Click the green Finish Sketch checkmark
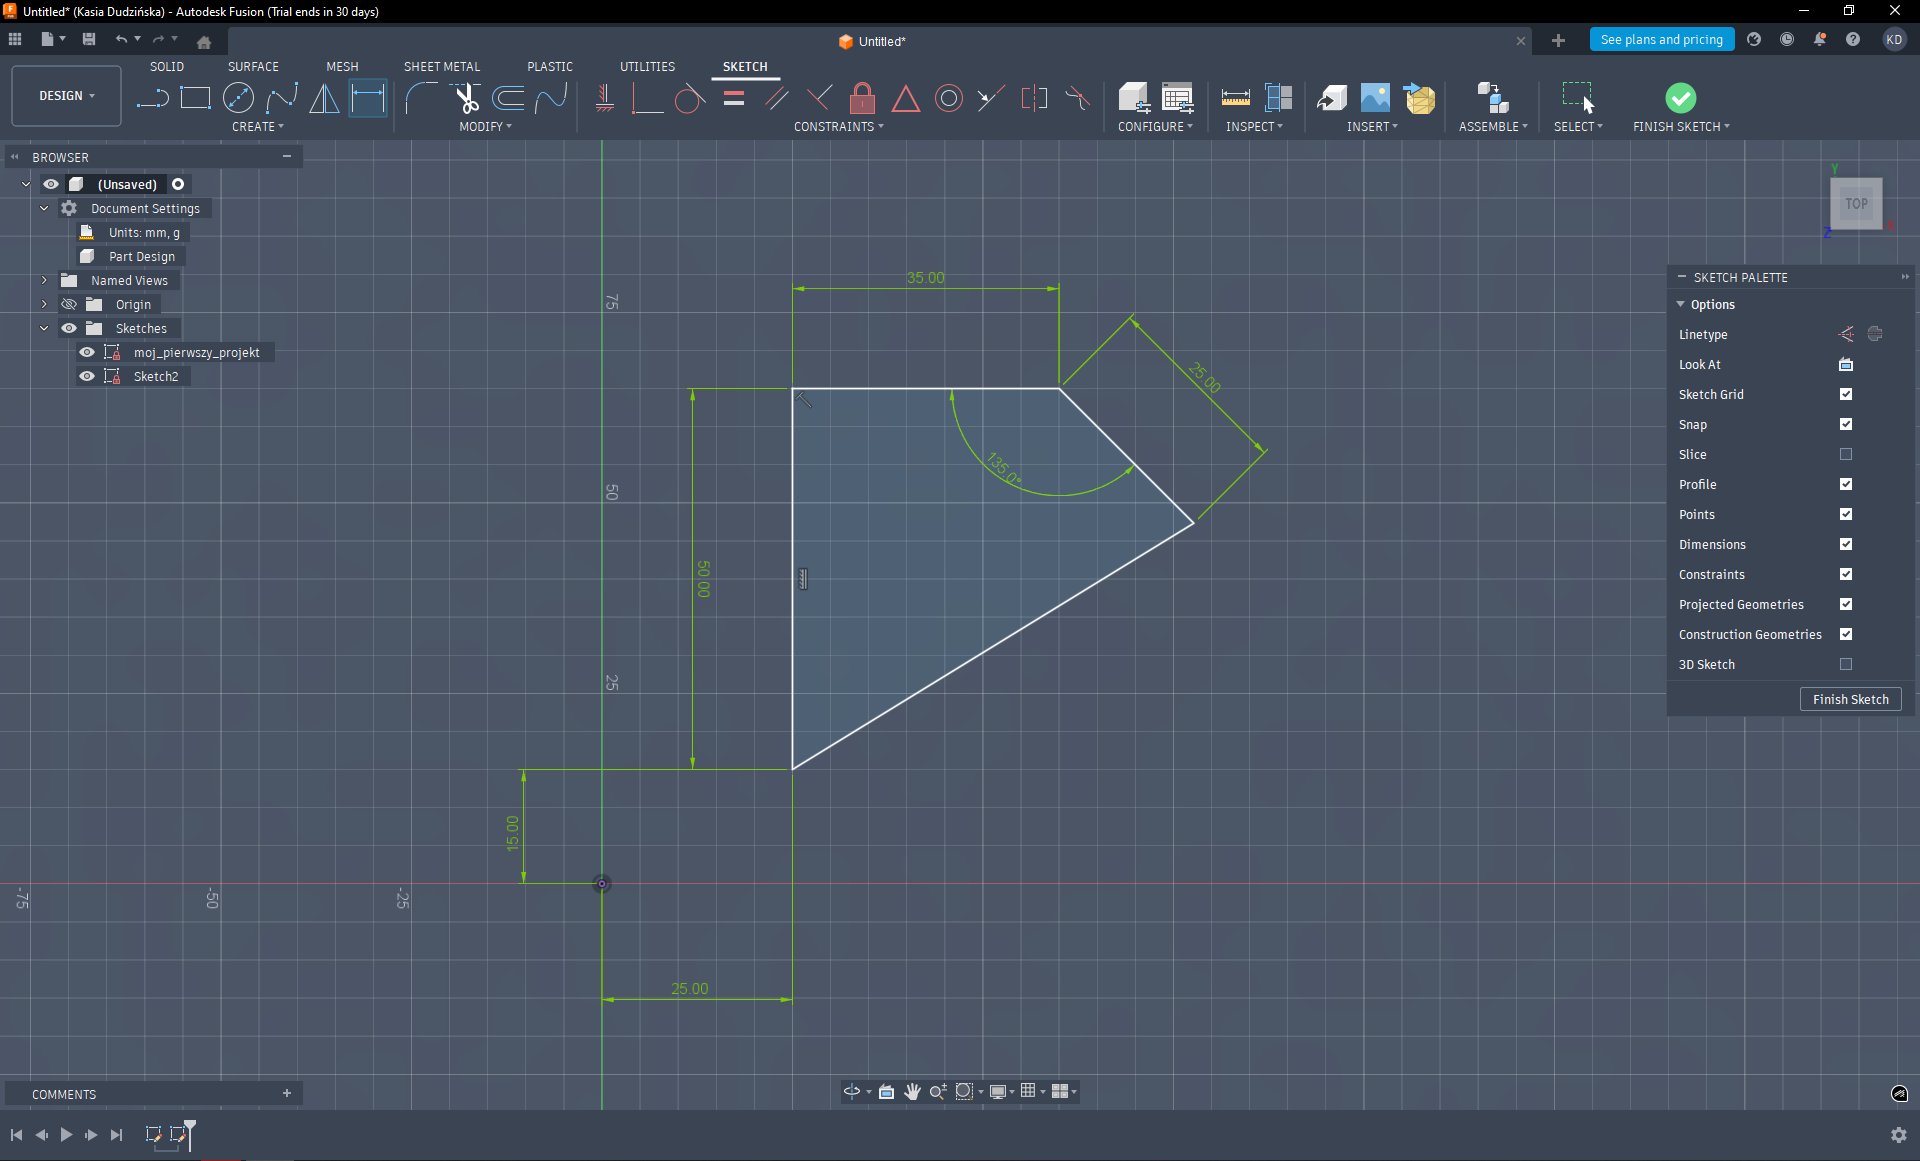Viewport: 1920px width, 1161px height. click(1680, 98)
